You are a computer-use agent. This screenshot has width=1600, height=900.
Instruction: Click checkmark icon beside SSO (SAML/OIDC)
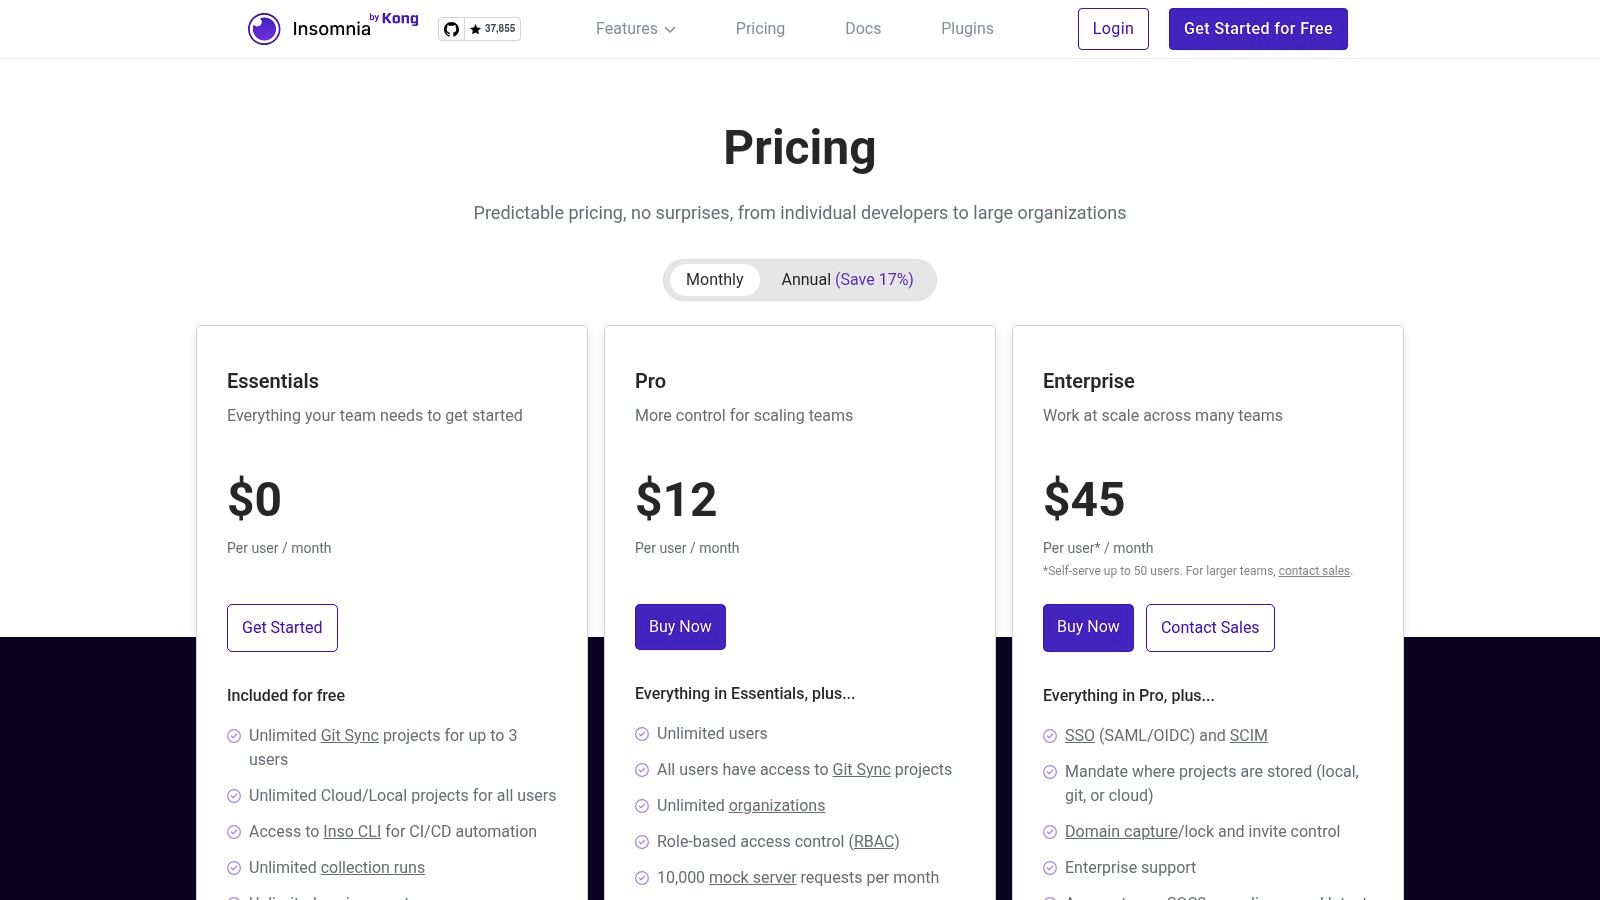pos(1050,736)
